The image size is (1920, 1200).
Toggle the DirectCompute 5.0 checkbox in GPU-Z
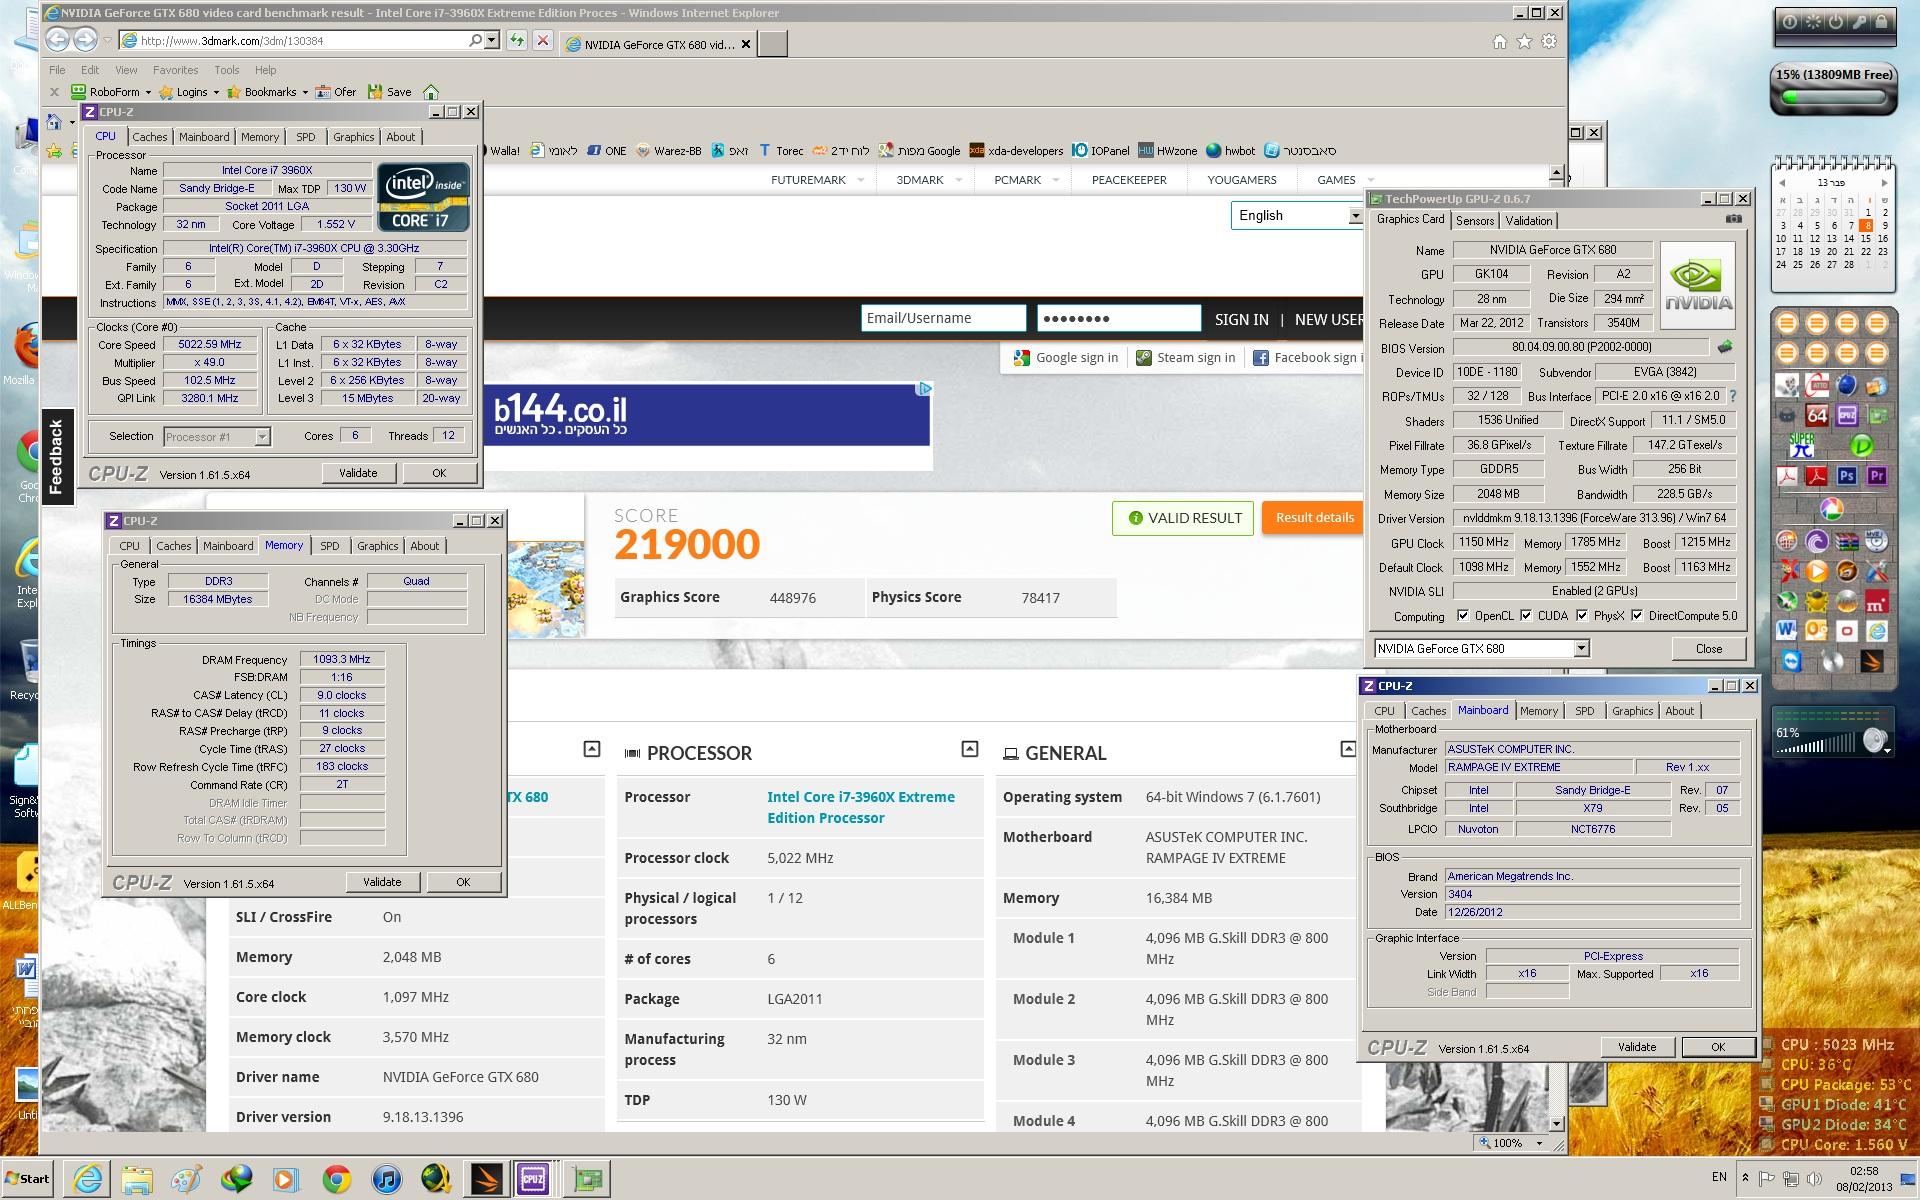pos(1637,616)
